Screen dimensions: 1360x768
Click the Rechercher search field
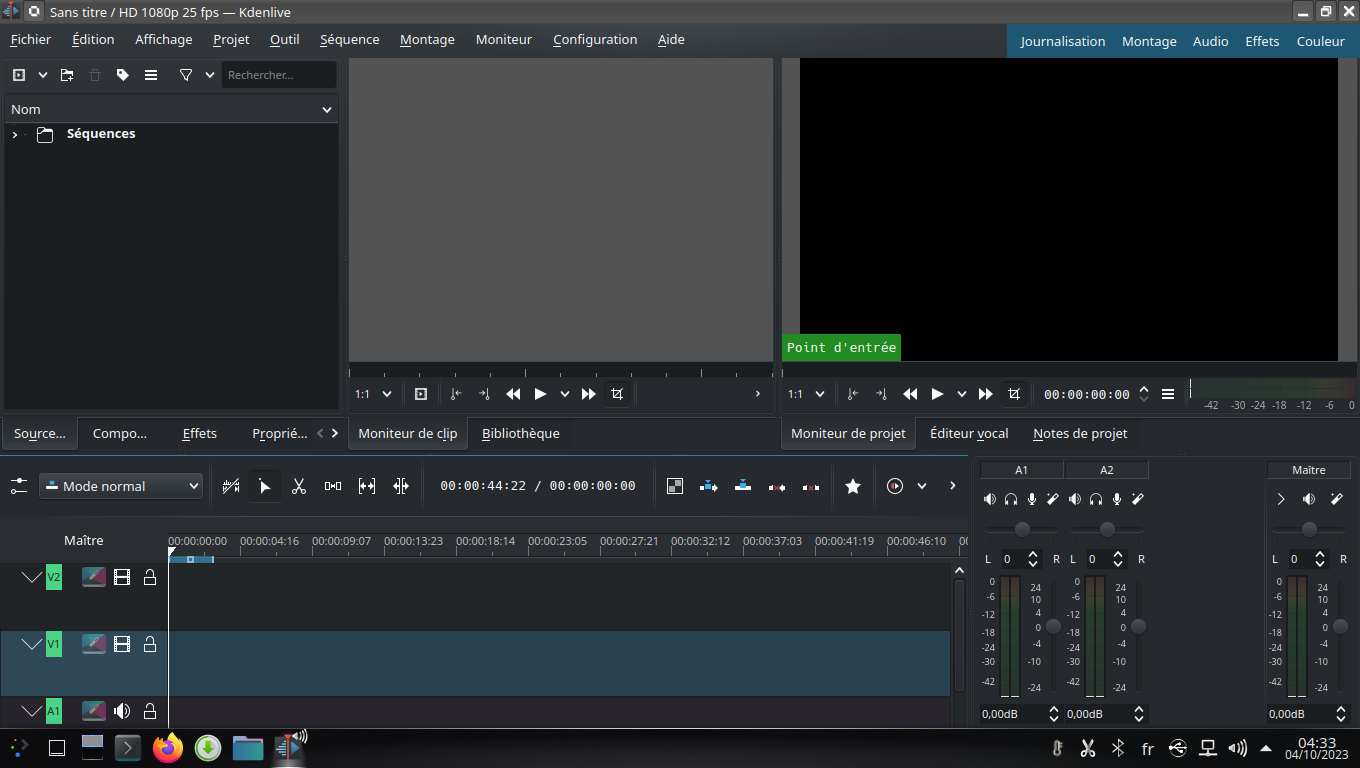click(278, 75)
